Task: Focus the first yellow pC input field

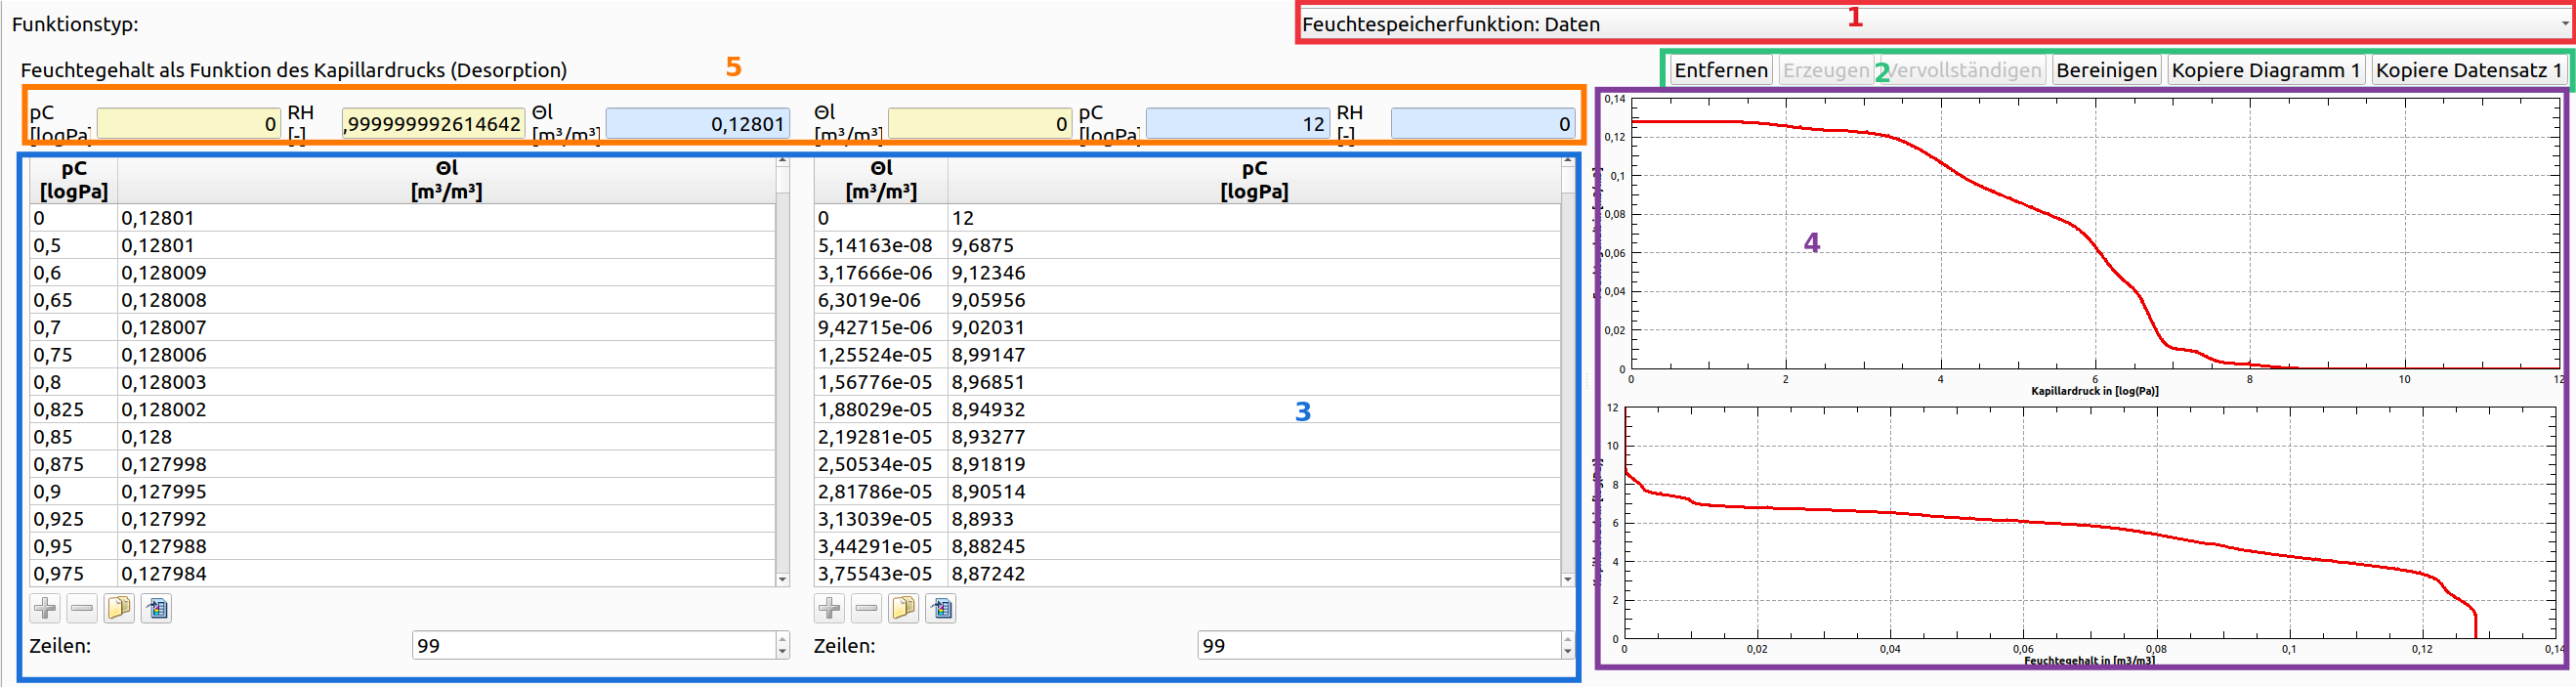Action: 189,124
